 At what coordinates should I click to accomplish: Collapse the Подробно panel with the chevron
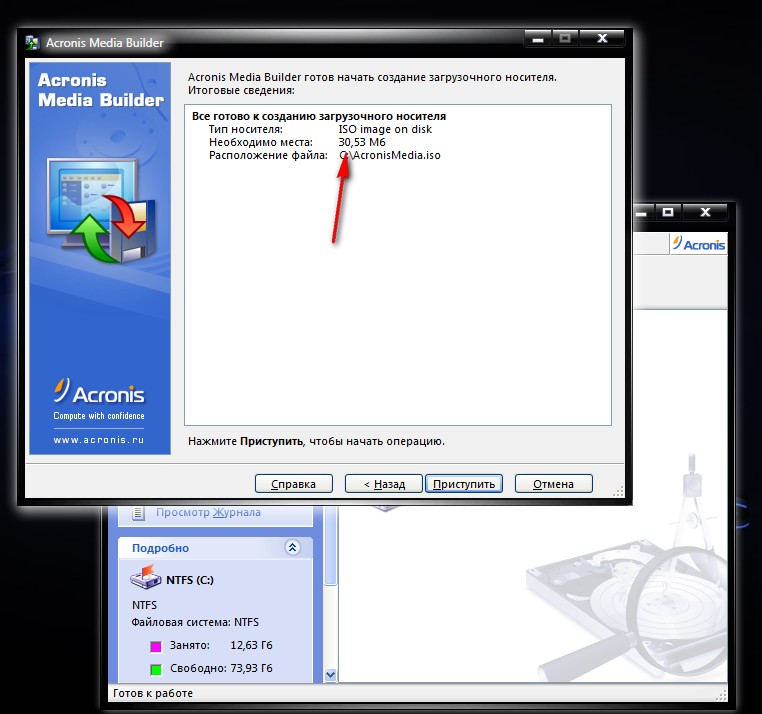(292, 548)
